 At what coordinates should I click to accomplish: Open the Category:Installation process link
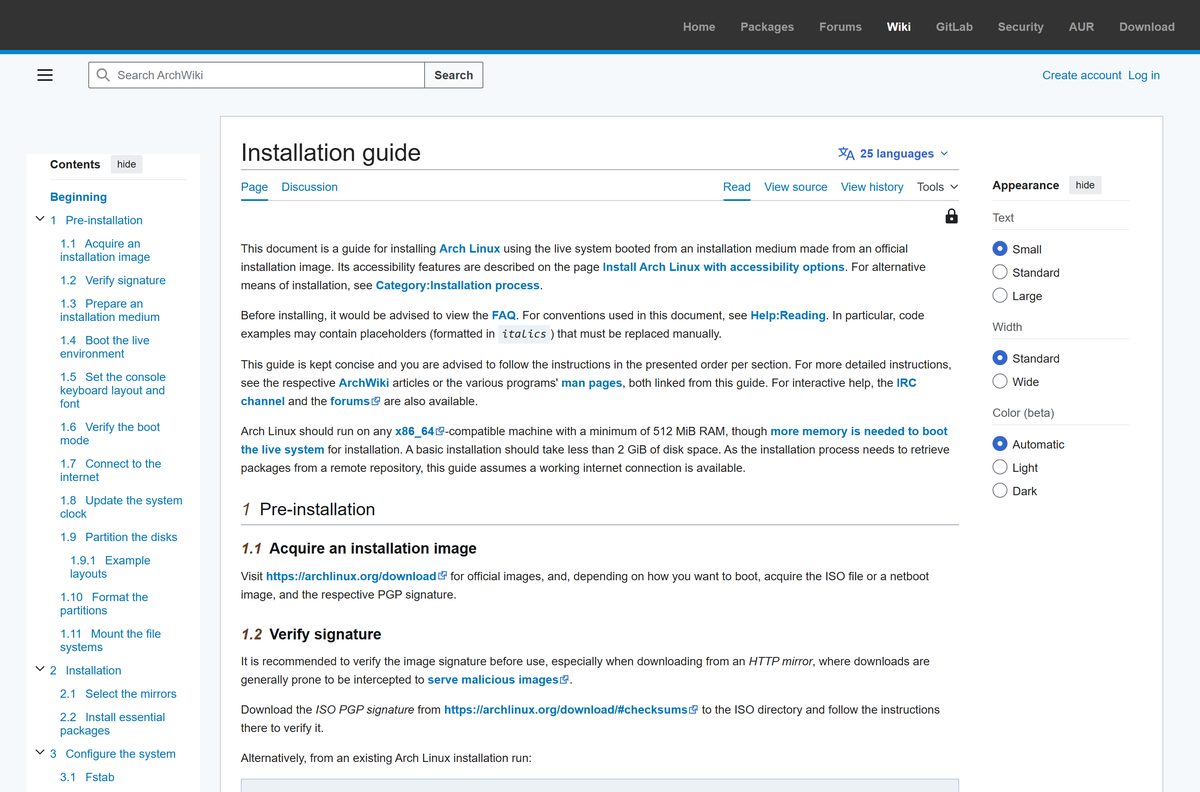458,286
